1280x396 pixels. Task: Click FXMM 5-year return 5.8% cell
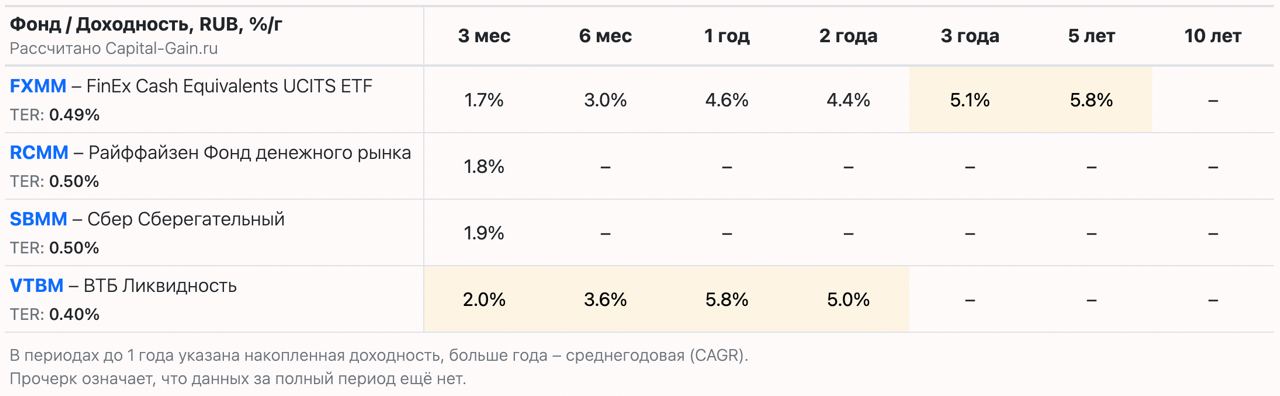[1091, 100]
